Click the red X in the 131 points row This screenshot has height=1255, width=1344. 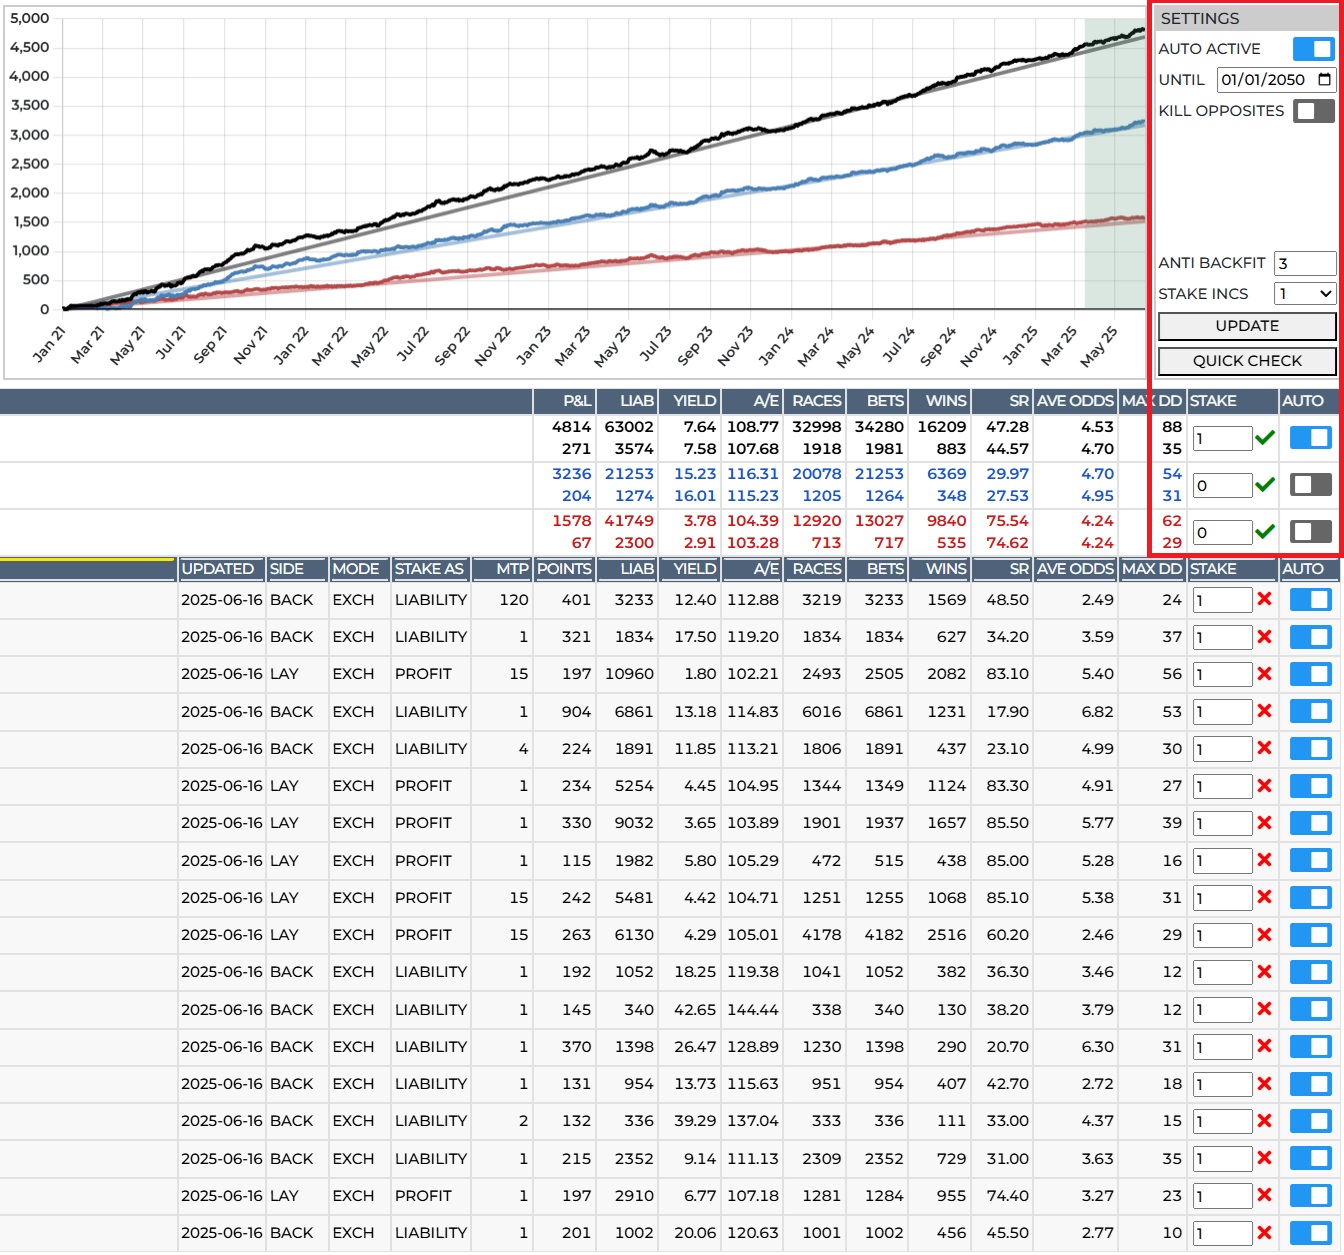1264,1084
